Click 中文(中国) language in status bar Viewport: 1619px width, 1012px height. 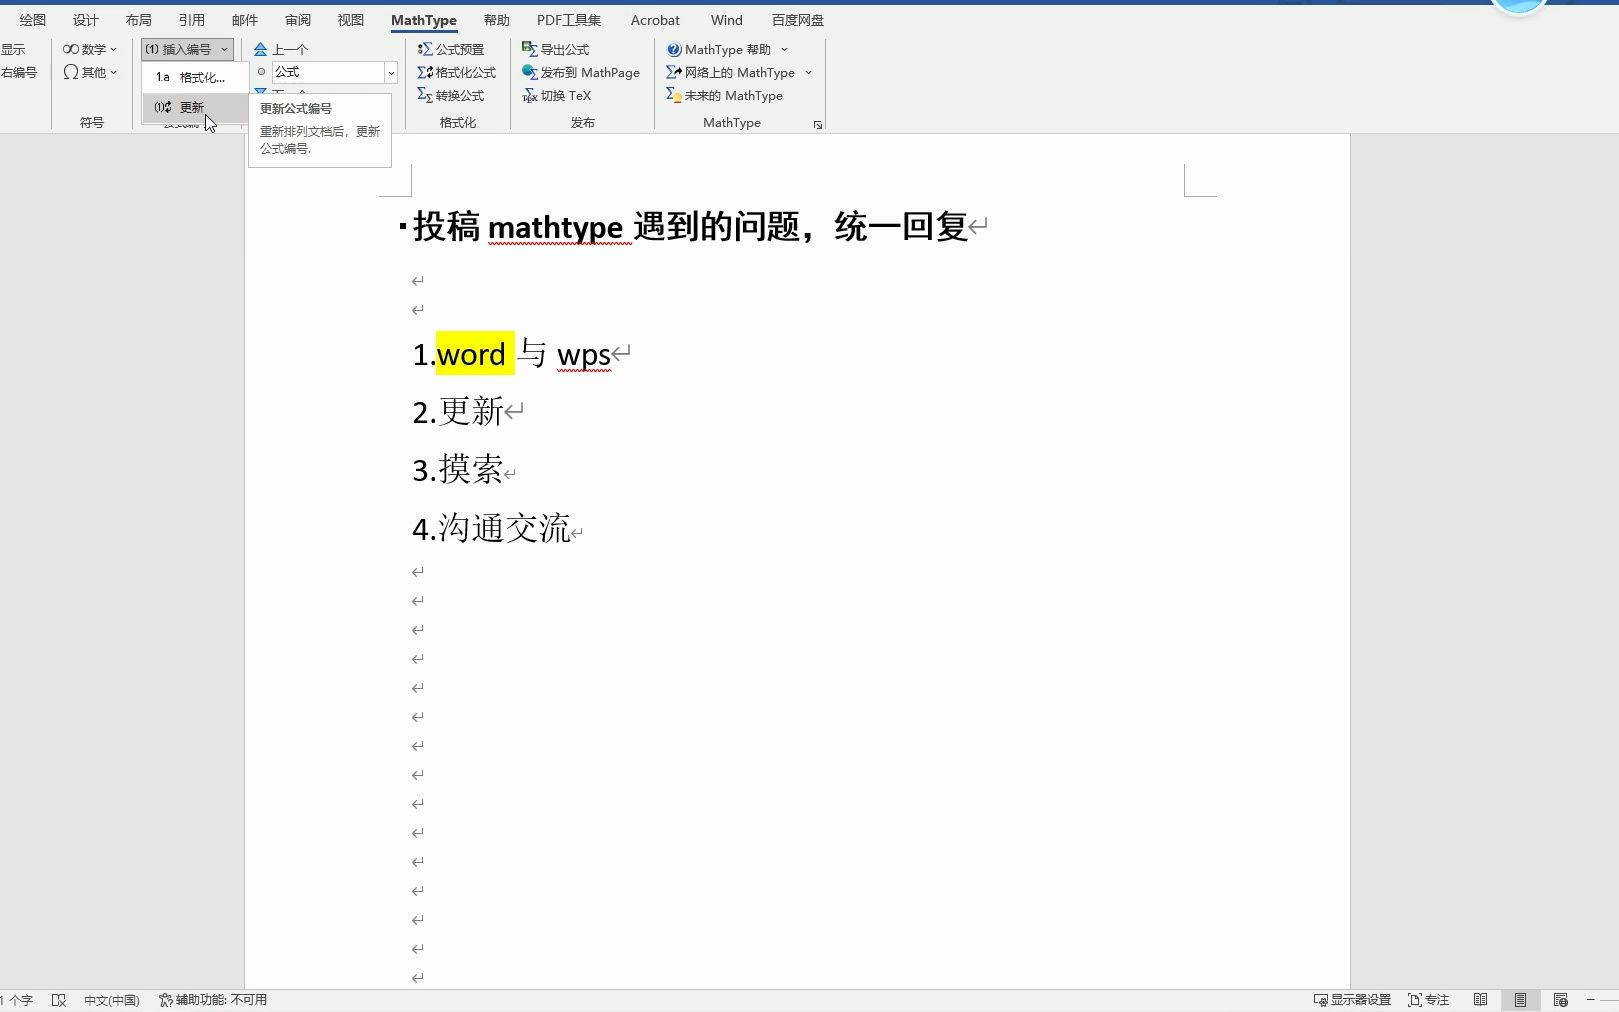pos(112,1000)
